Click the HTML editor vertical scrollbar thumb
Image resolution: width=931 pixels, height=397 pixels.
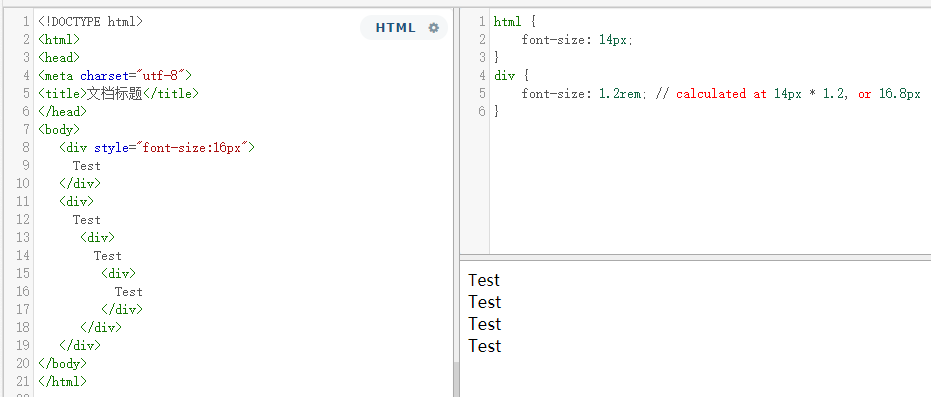[x=456, y=380]
